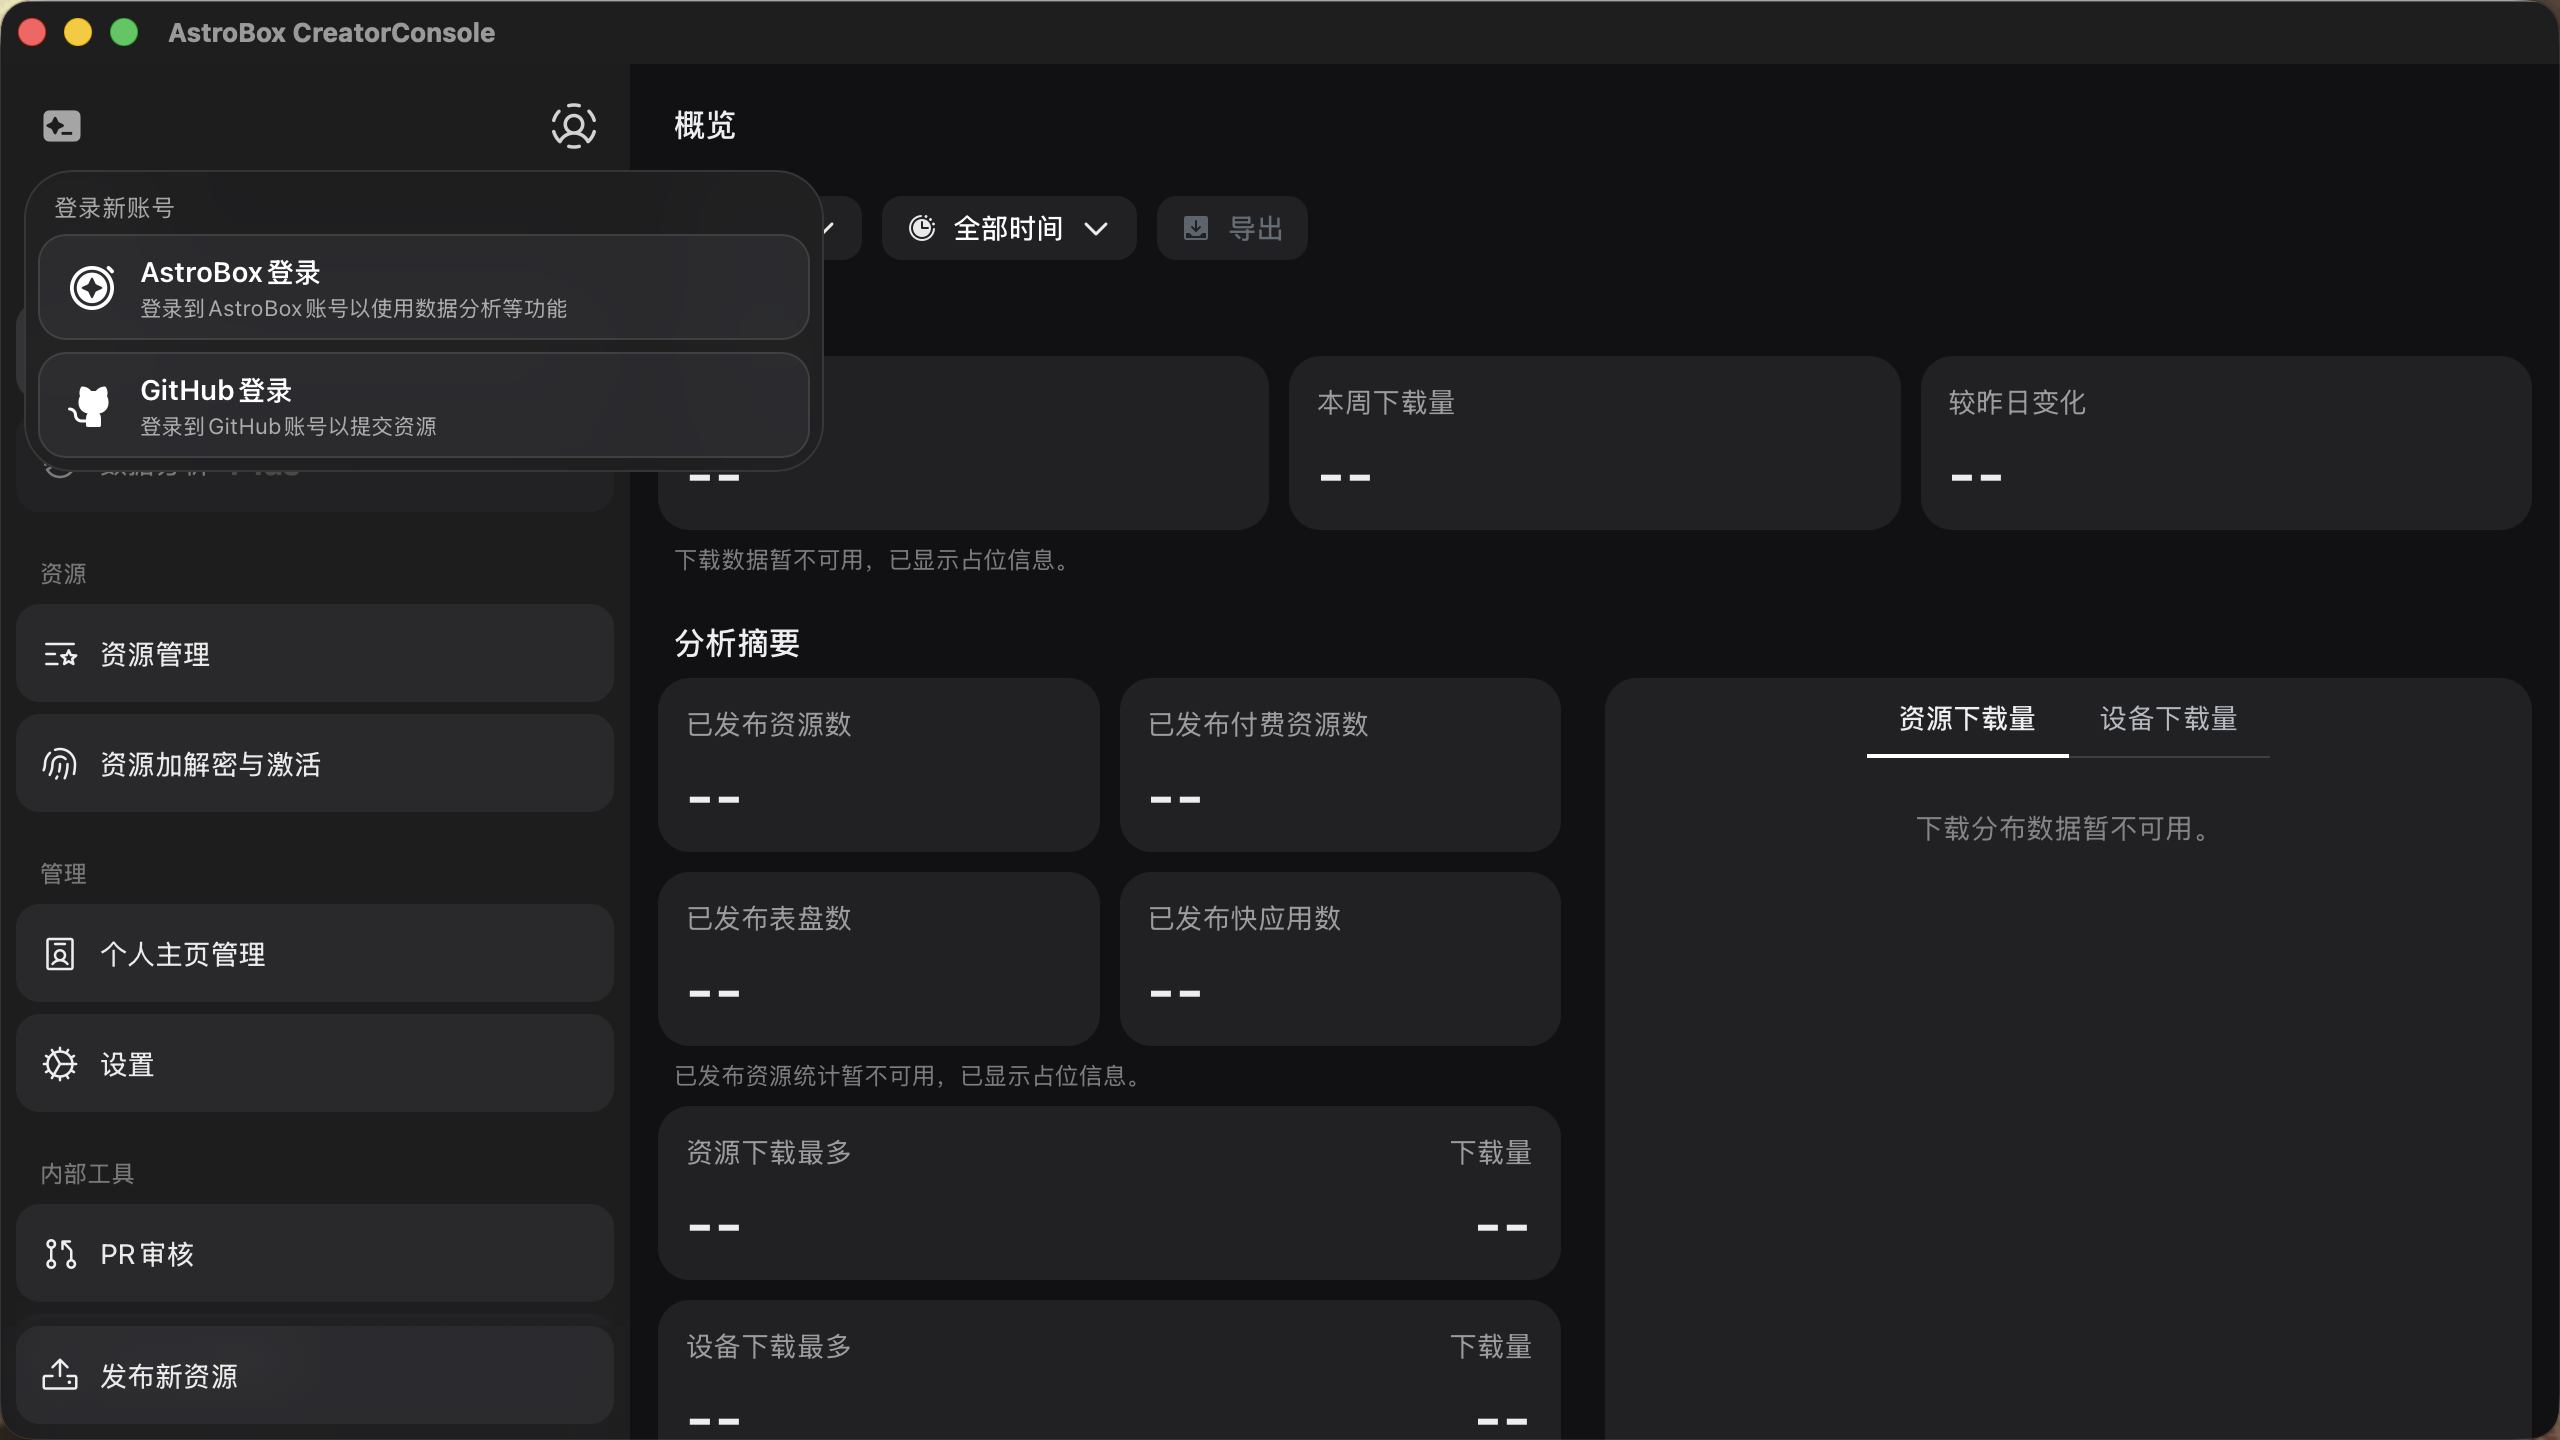This screenshot has height=1440, width=2560.
Task: Click the 资源下载最多 heading
Action: tap(769, 1153)
